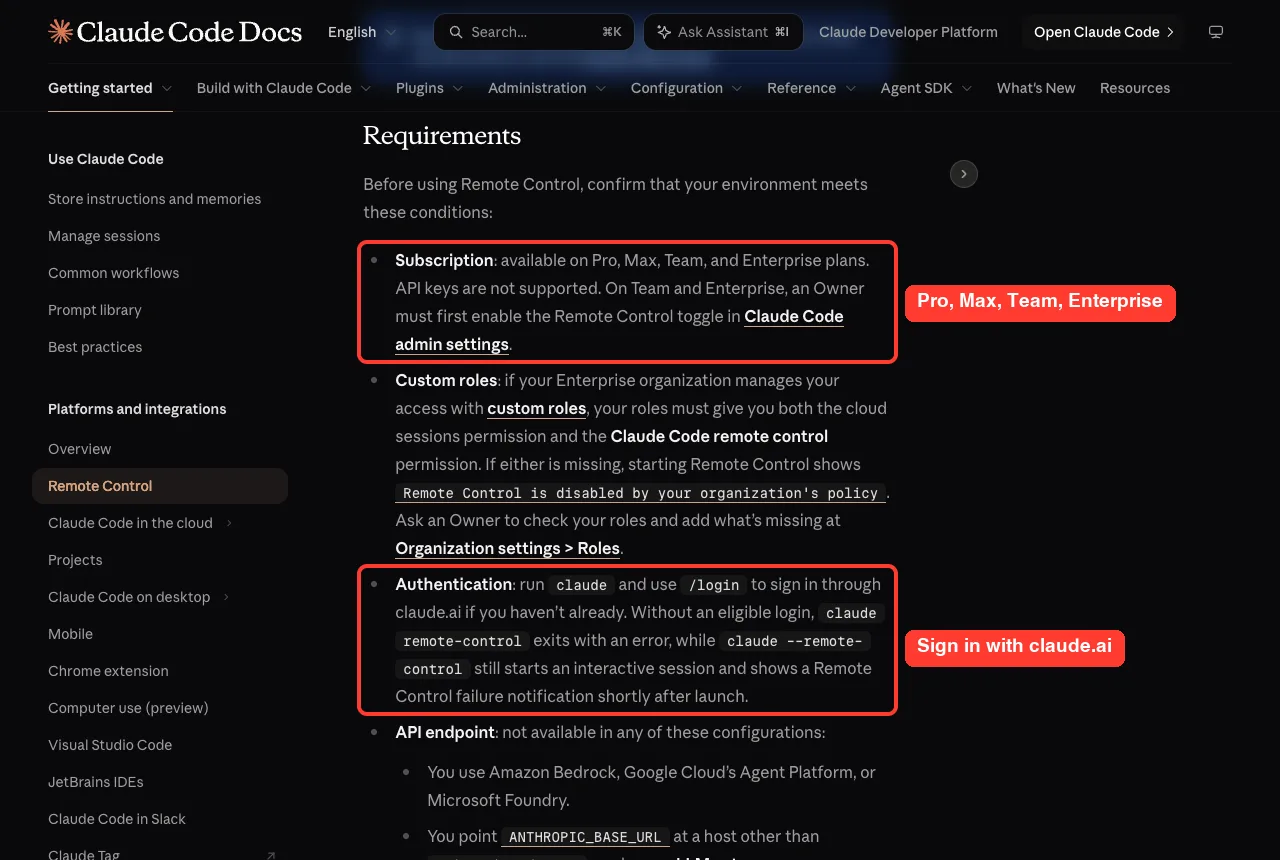
Task: Open the Reference dropdown menu
Action: 812,88
